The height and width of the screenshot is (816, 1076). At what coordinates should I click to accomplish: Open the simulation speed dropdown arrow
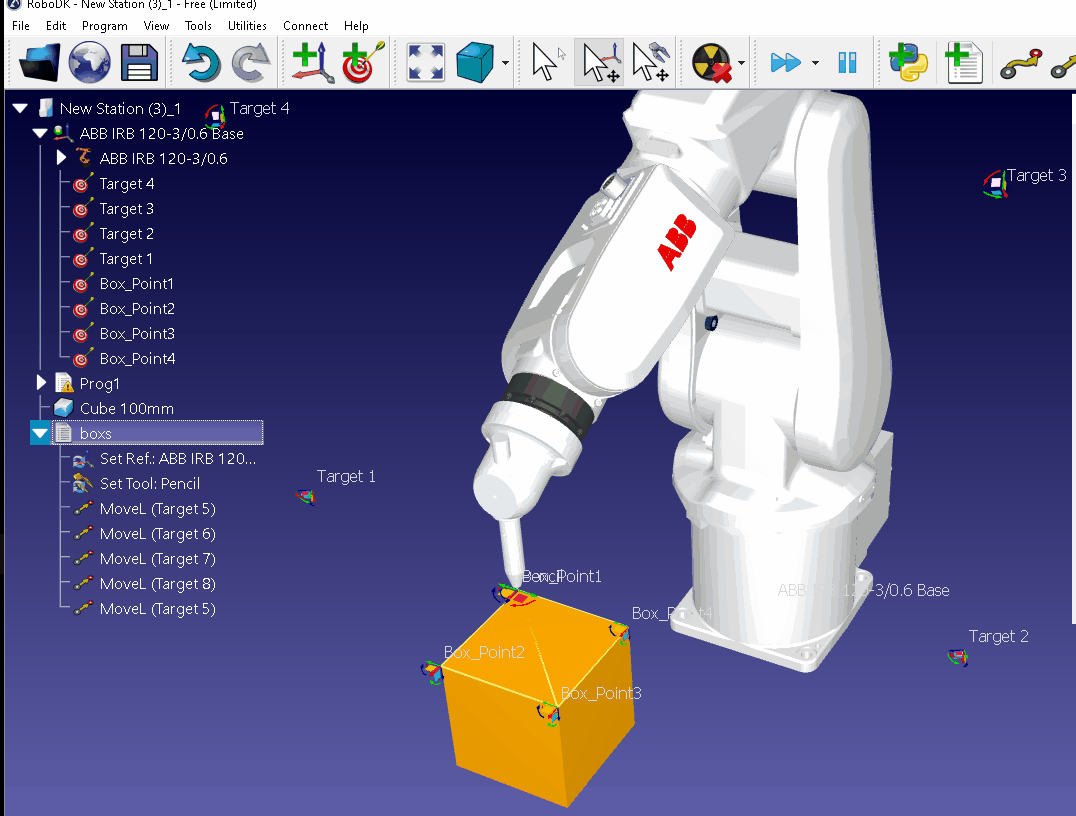(815, 63)
